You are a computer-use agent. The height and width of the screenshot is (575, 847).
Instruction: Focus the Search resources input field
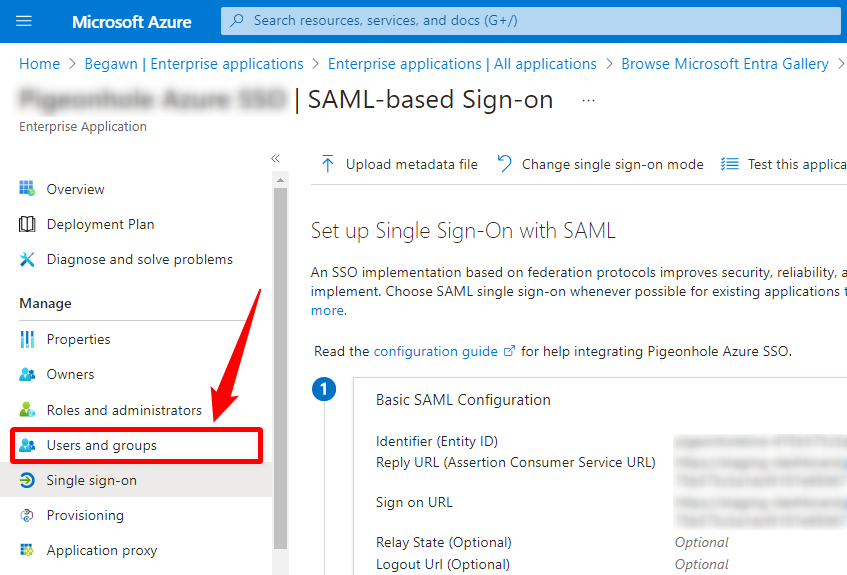click(531, 21)
